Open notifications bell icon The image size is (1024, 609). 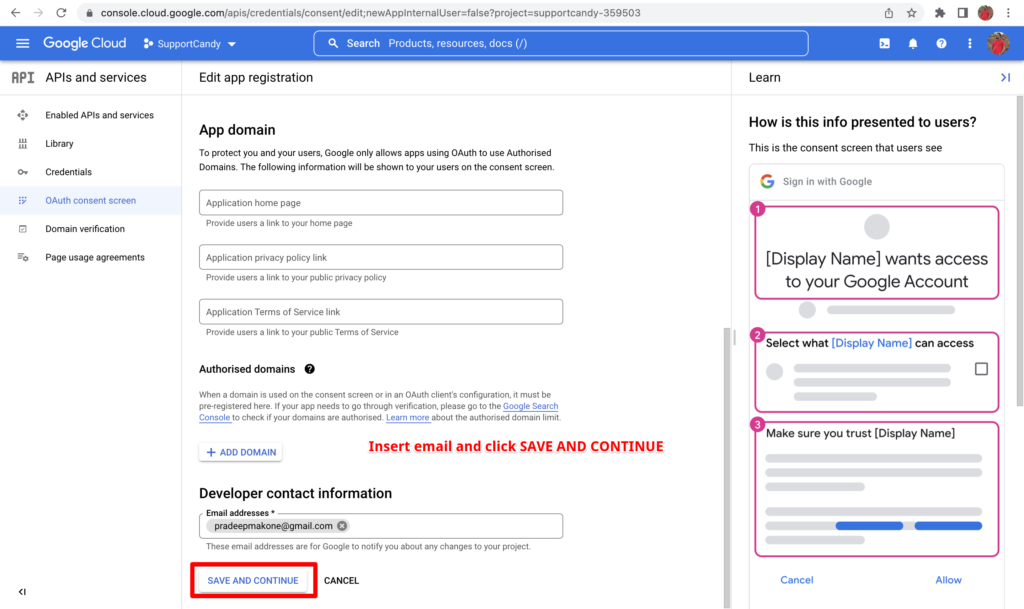913,43
